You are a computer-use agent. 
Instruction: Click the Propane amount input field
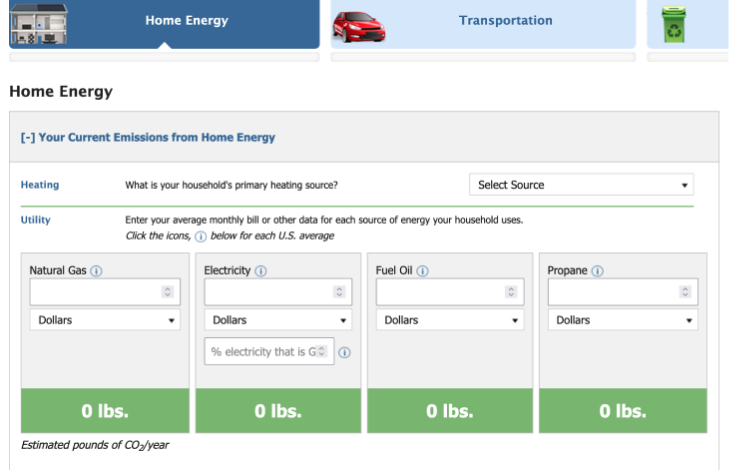(623, 292)
